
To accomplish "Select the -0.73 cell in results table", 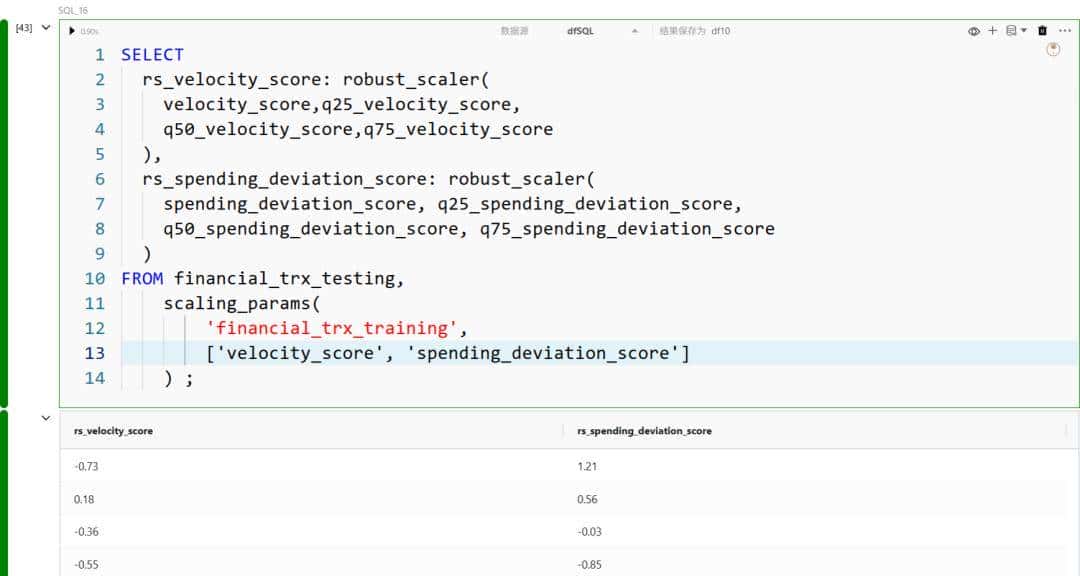I will coord(86,466).
